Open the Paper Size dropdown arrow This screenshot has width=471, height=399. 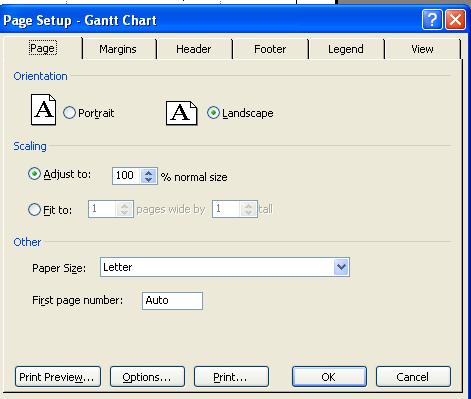341,267
